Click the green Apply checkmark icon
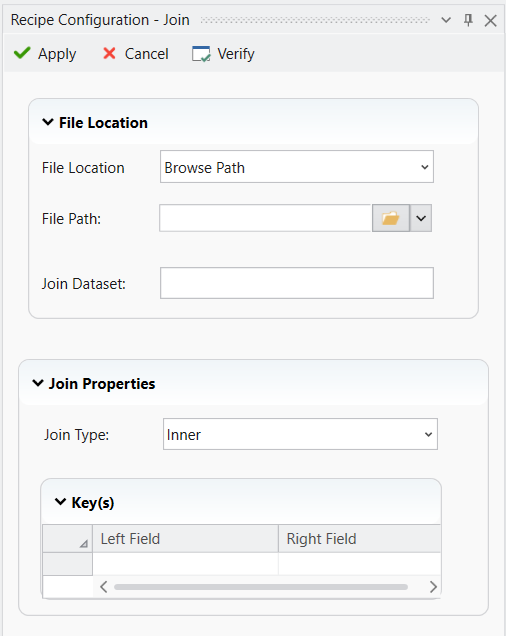This screenshot has width=506, height=636. coord(22,53)
